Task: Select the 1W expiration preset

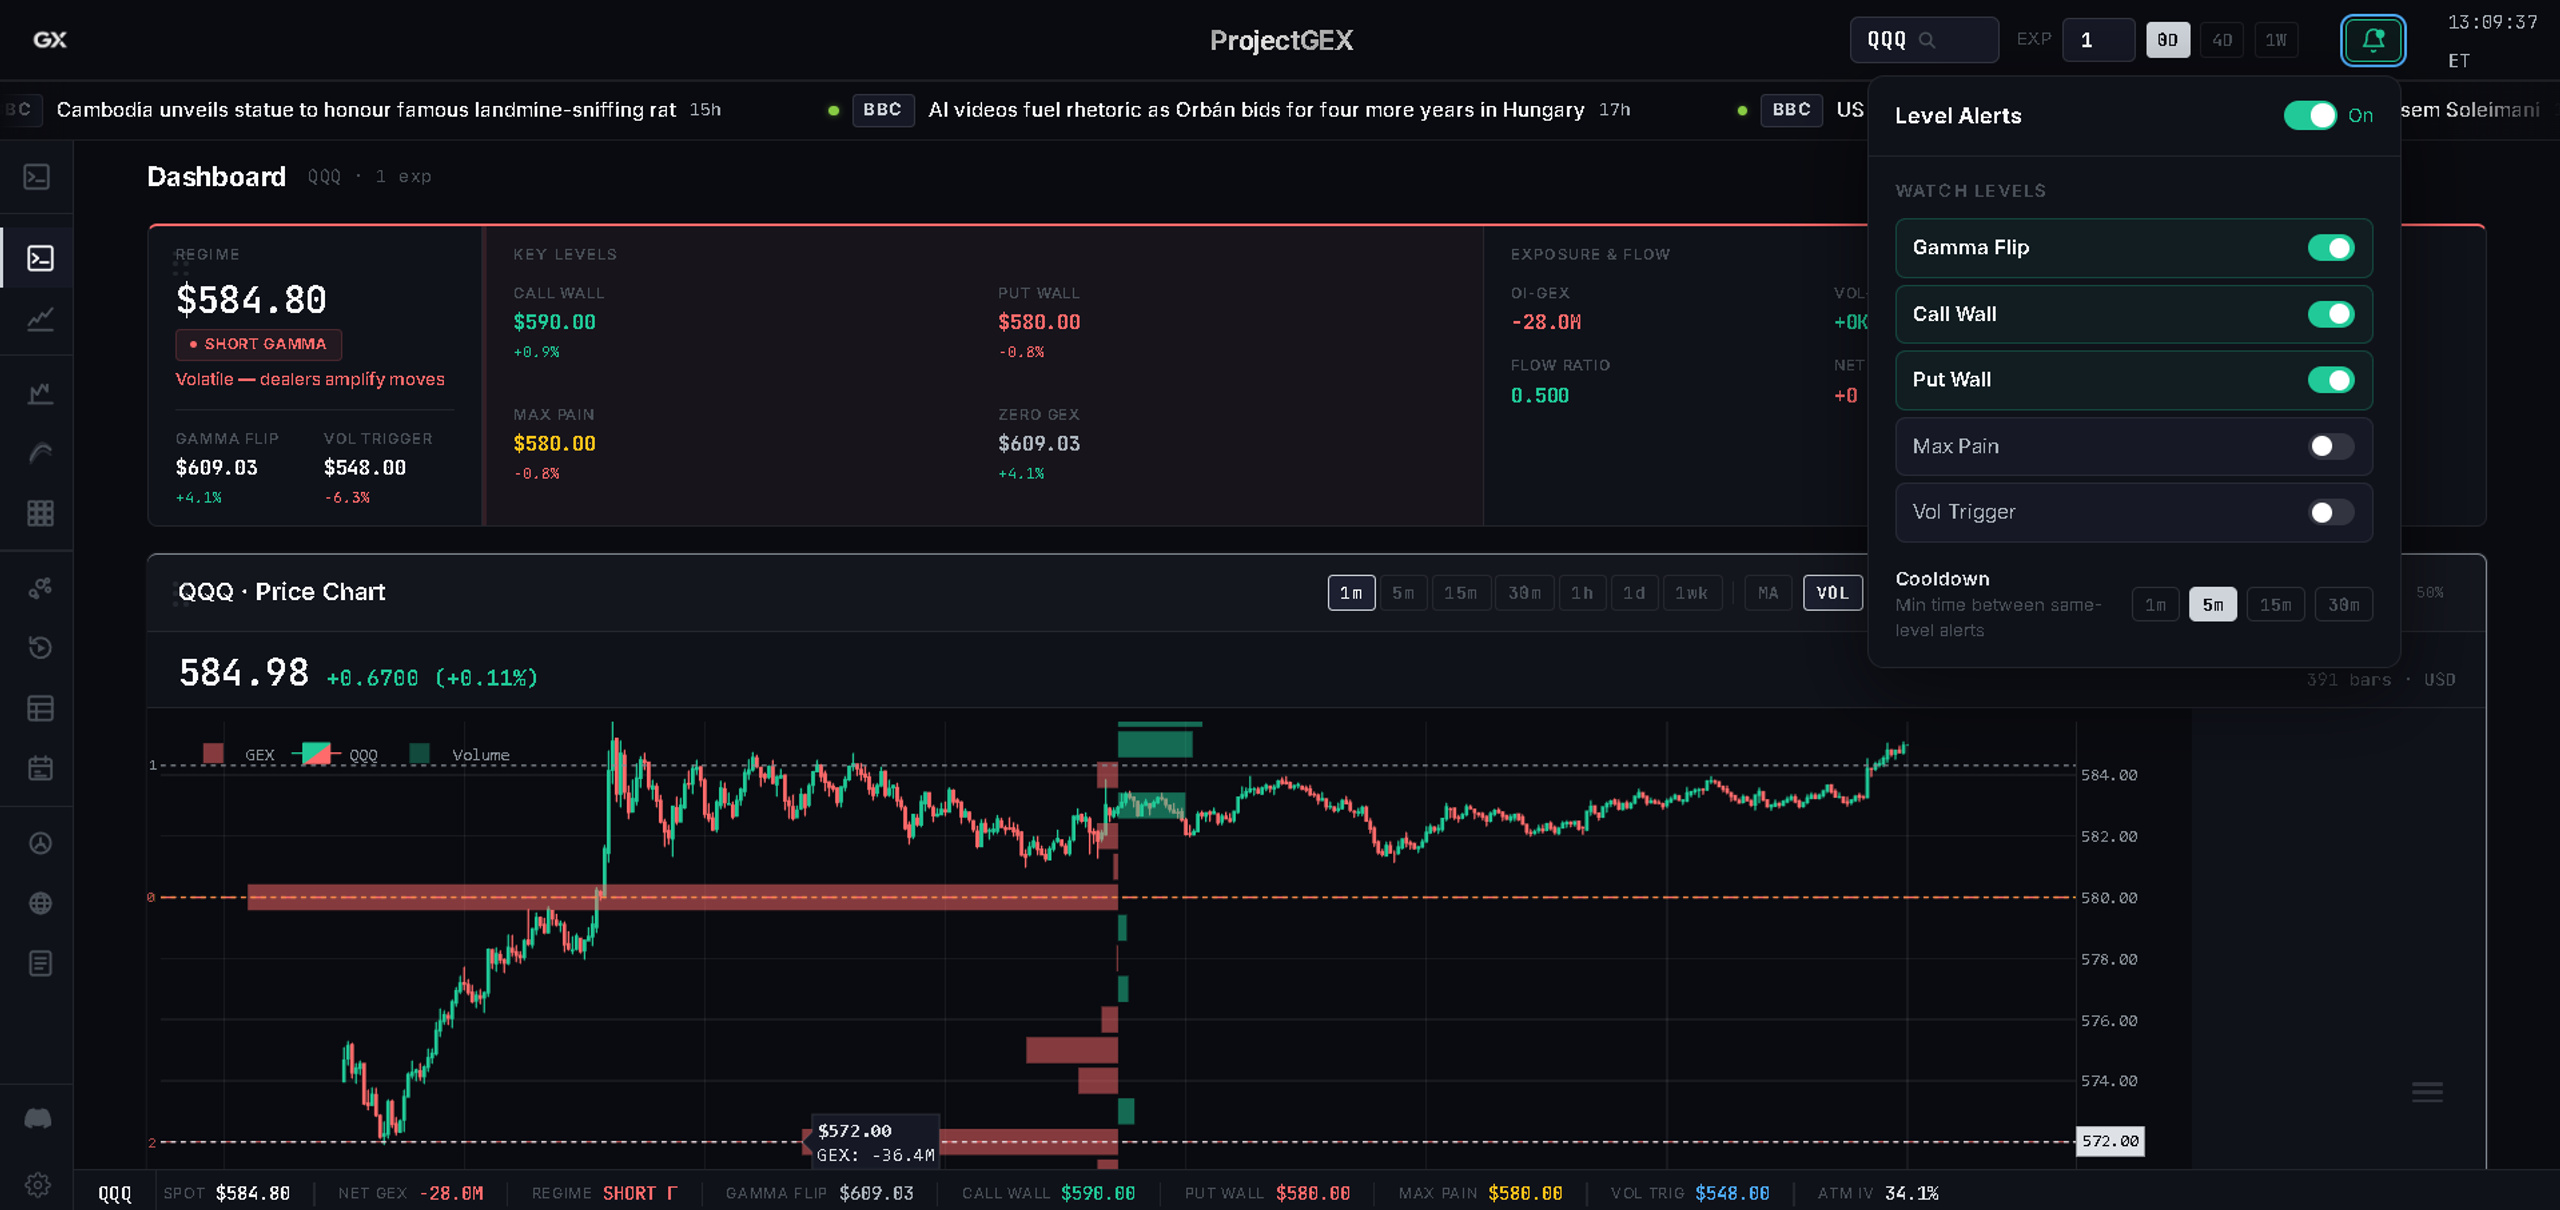Action: (x=2276, y=40)
